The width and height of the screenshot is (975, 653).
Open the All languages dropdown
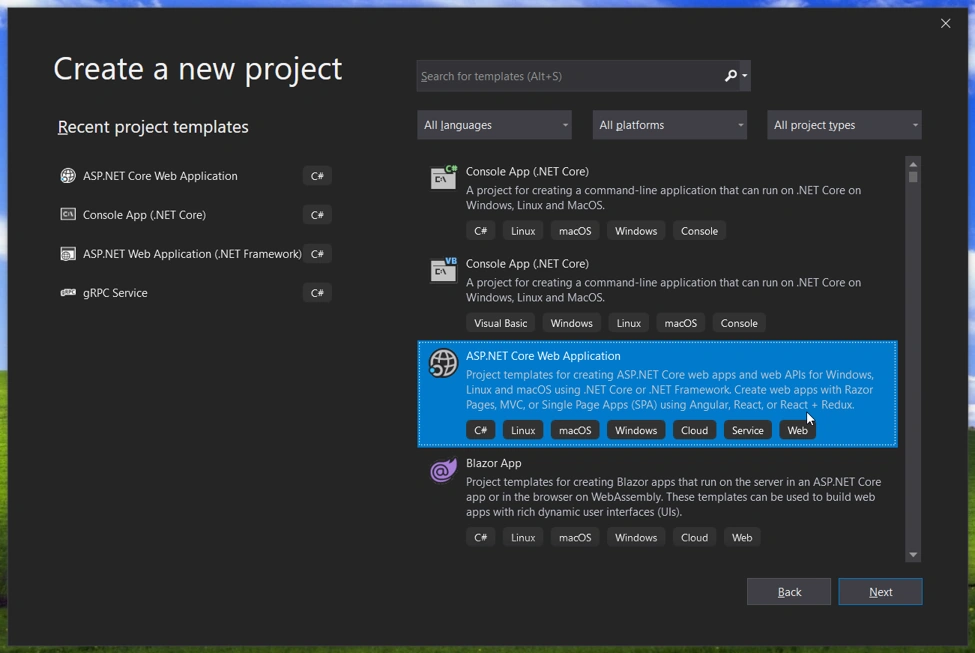click(x=494, y=125)
